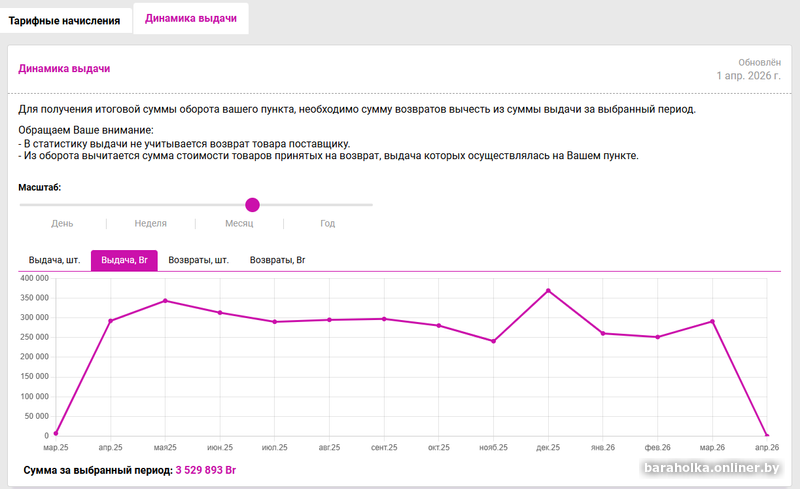Set scale to Год

327,224
